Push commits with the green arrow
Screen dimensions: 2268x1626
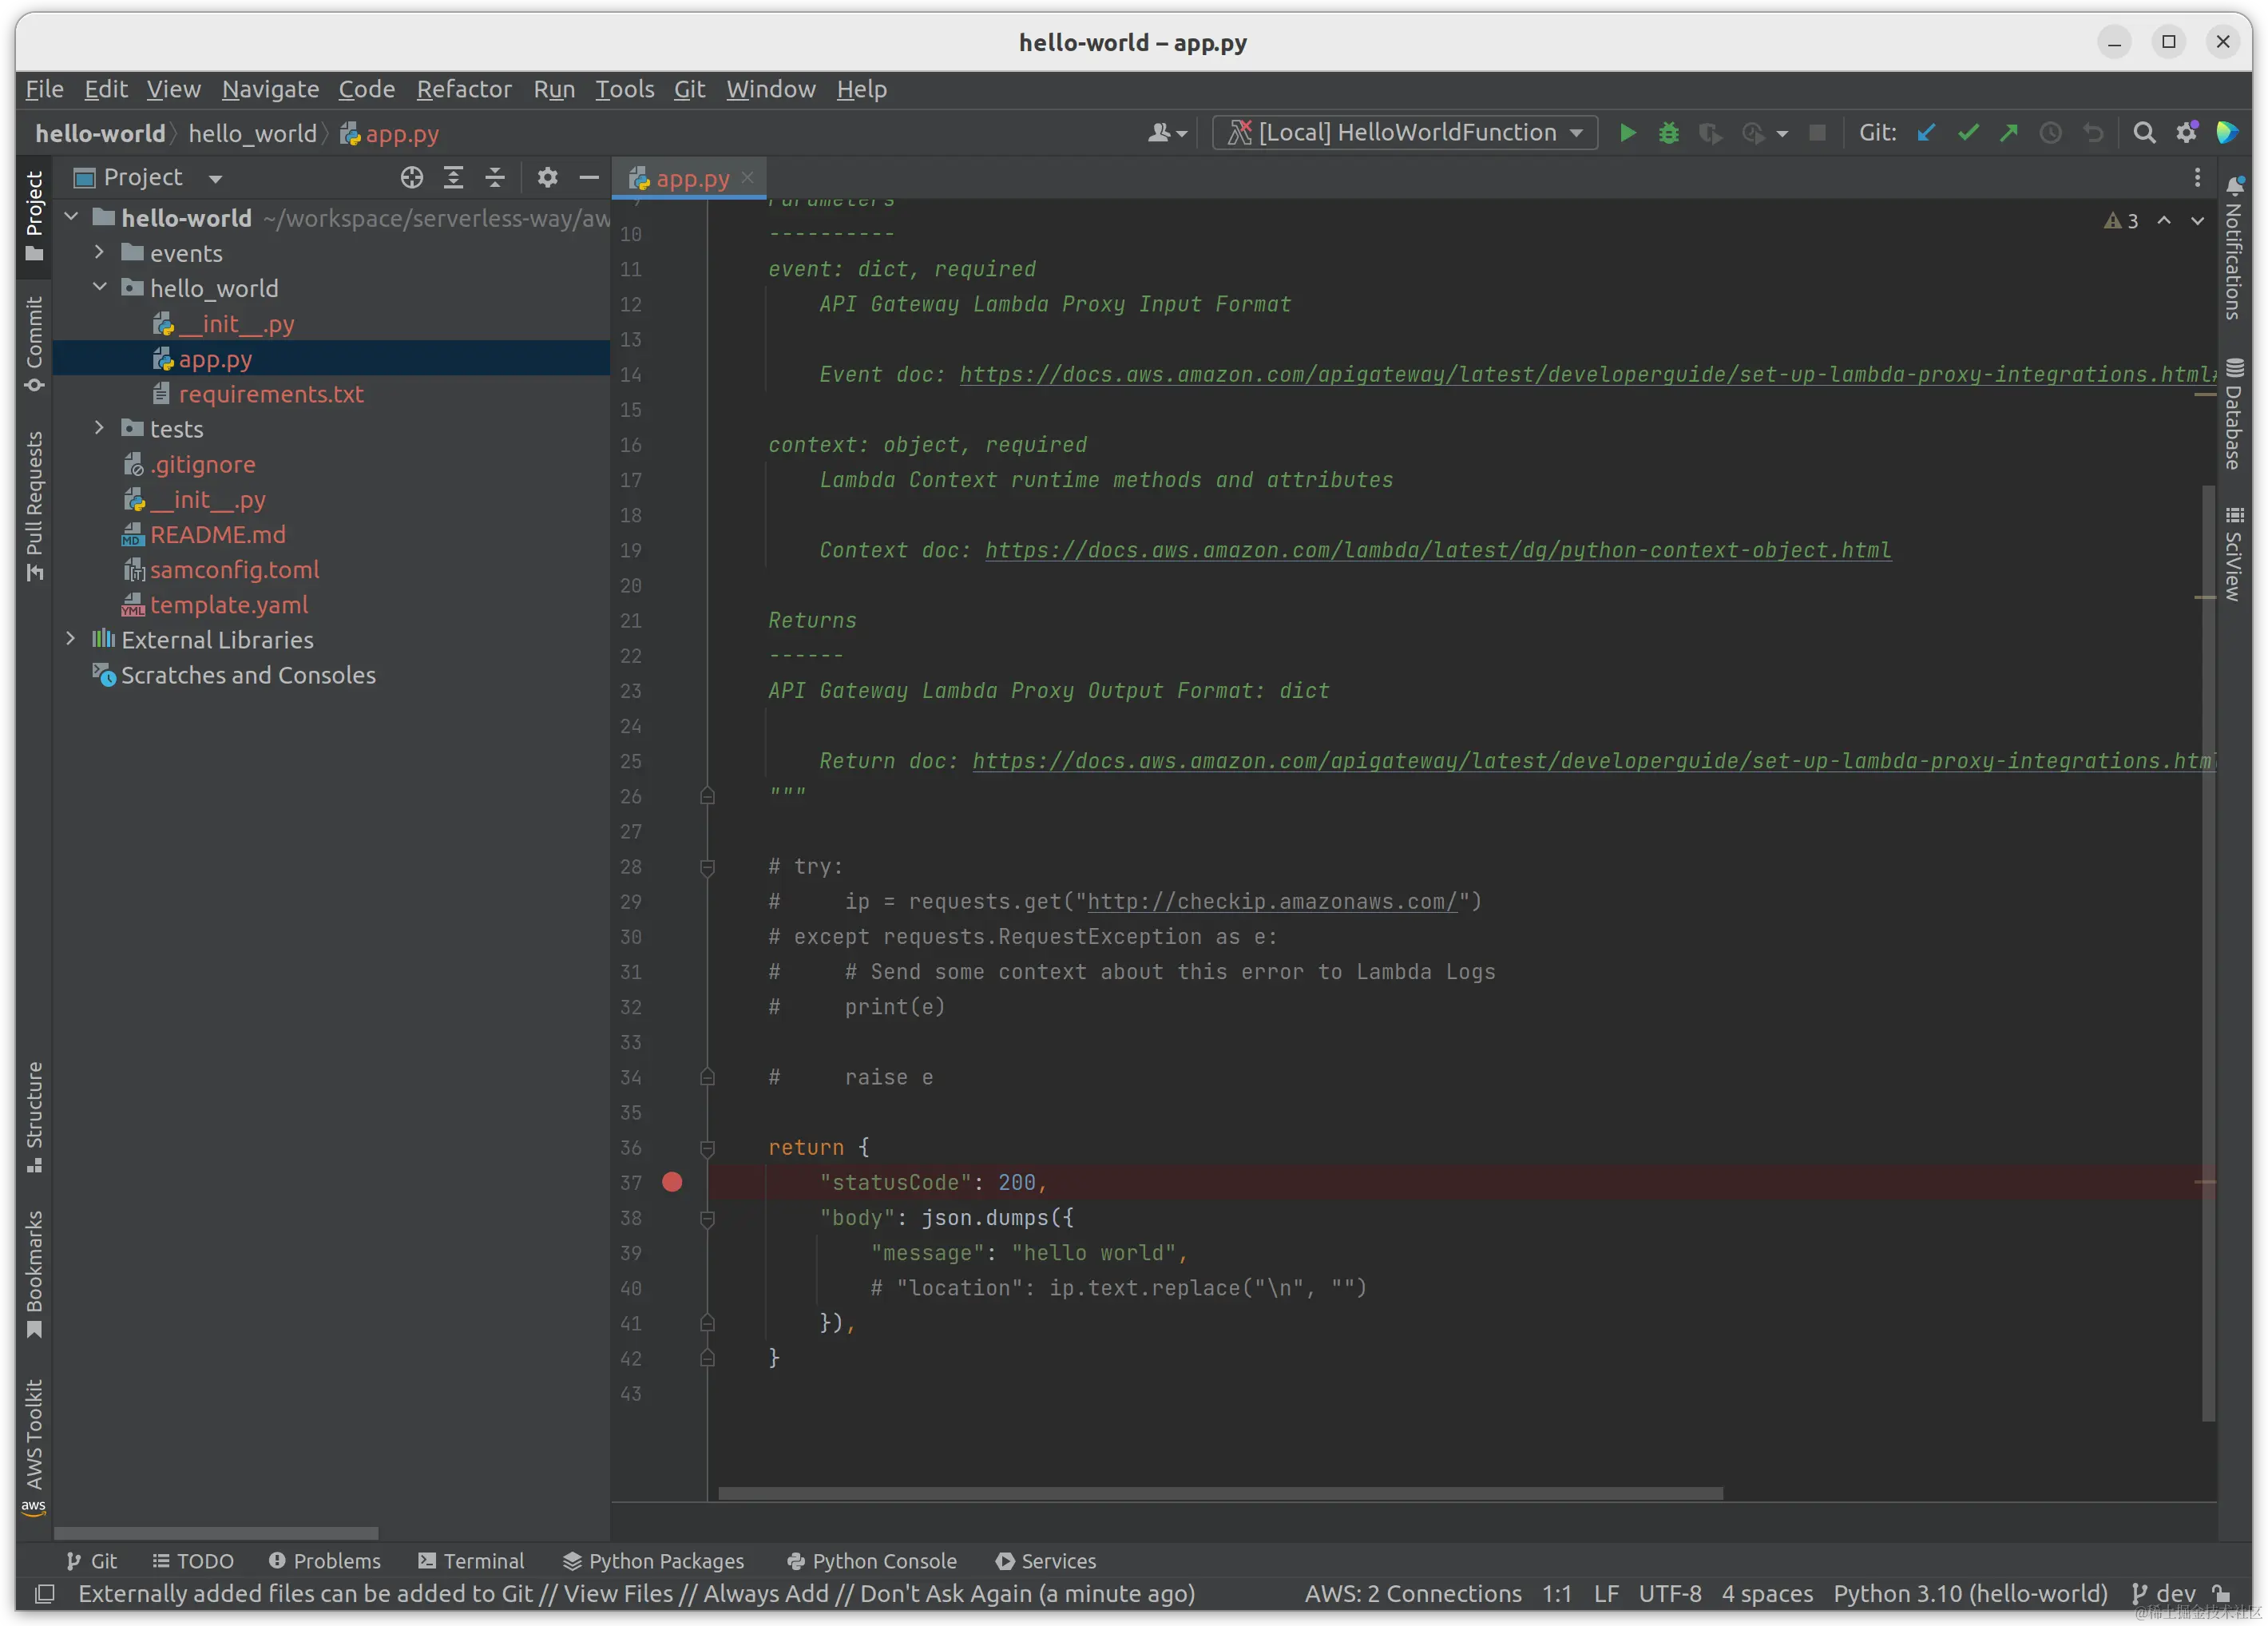coord(2009,133)
